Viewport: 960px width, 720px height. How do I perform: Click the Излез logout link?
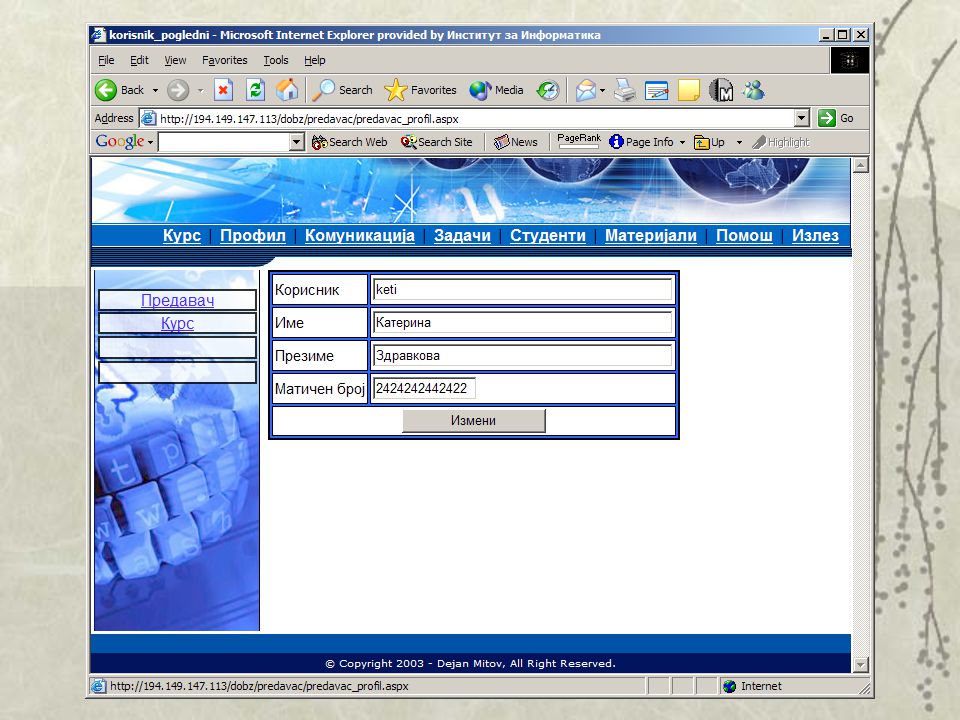point(816,235)
